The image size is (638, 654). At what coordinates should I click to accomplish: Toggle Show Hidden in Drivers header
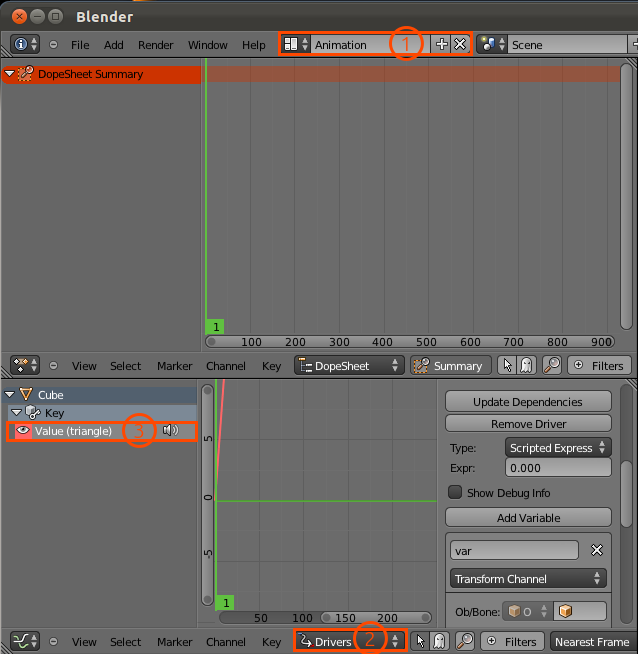(440, 641)
